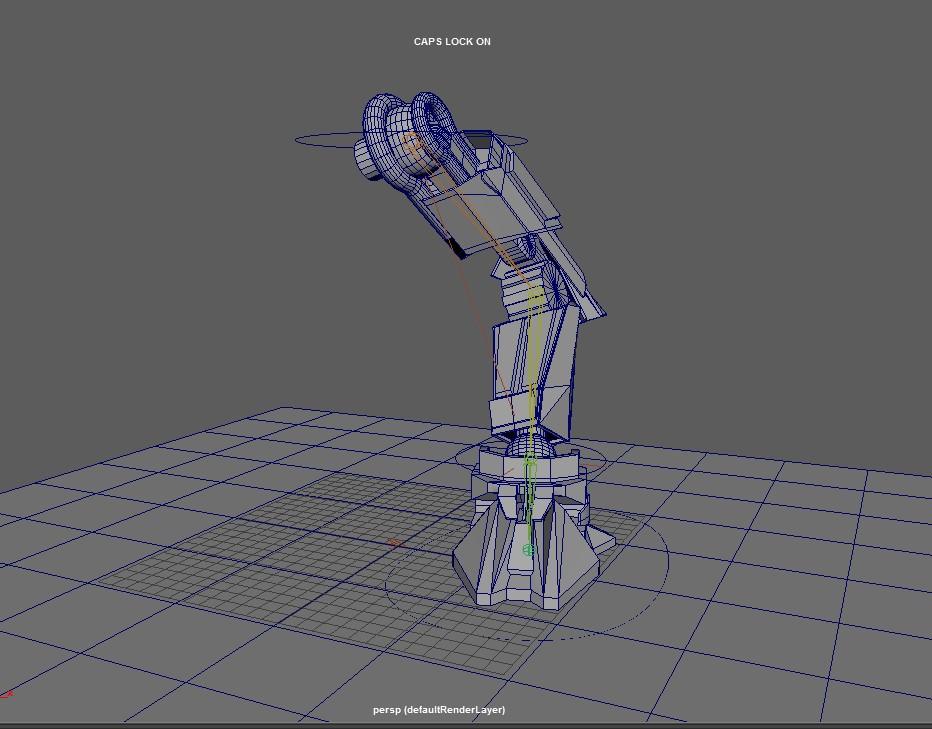Select the cylinder cap beside the torus rings
932x729 pixels.
(x=367, y=159)
